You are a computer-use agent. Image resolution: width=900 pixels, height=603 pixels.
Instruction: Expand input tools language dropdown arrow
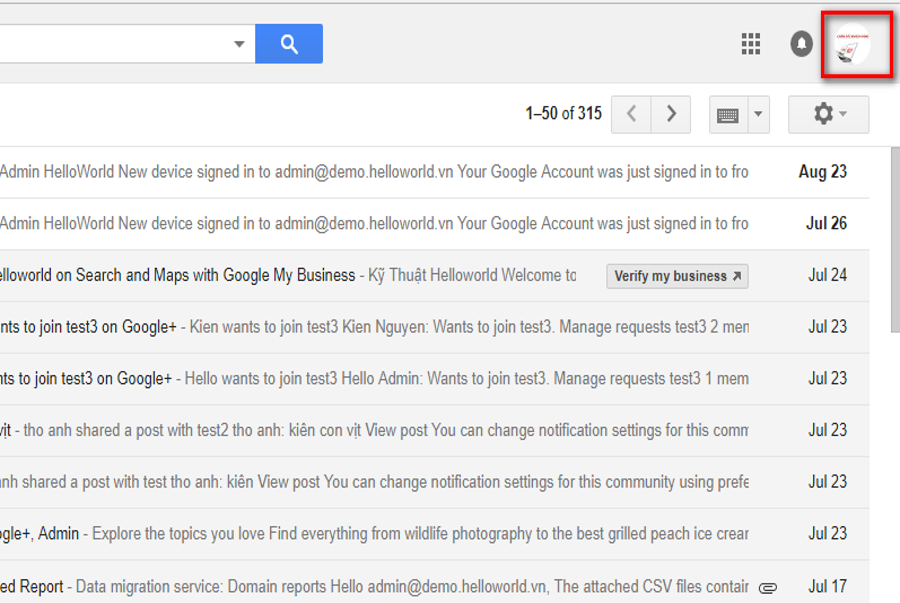758,114
